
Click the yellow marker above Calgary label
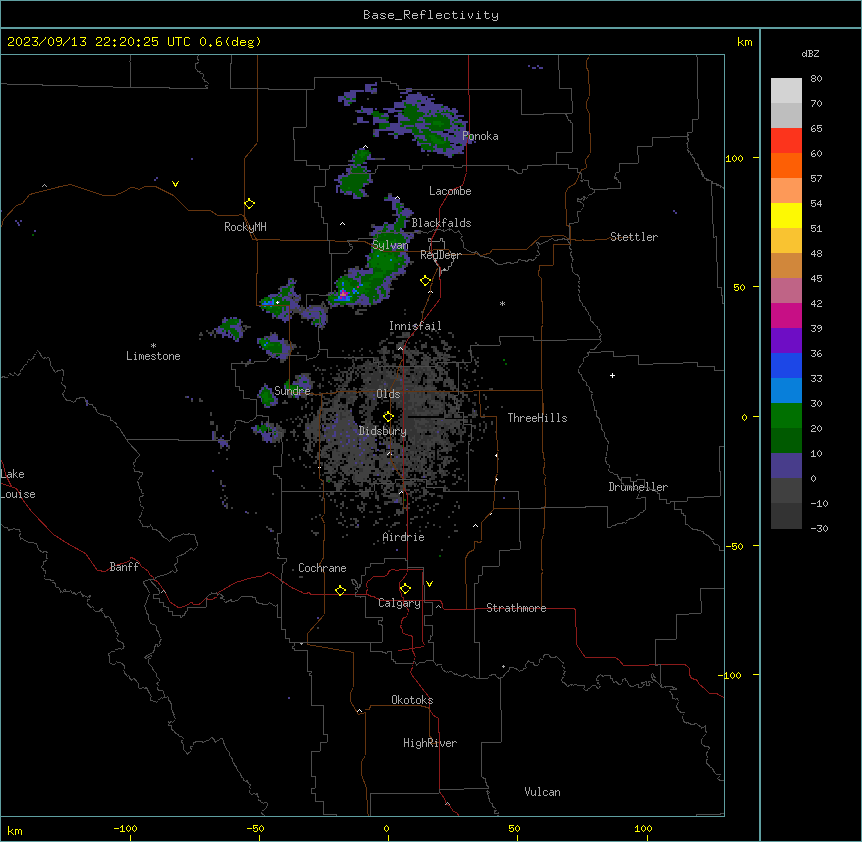click(405, 589)
